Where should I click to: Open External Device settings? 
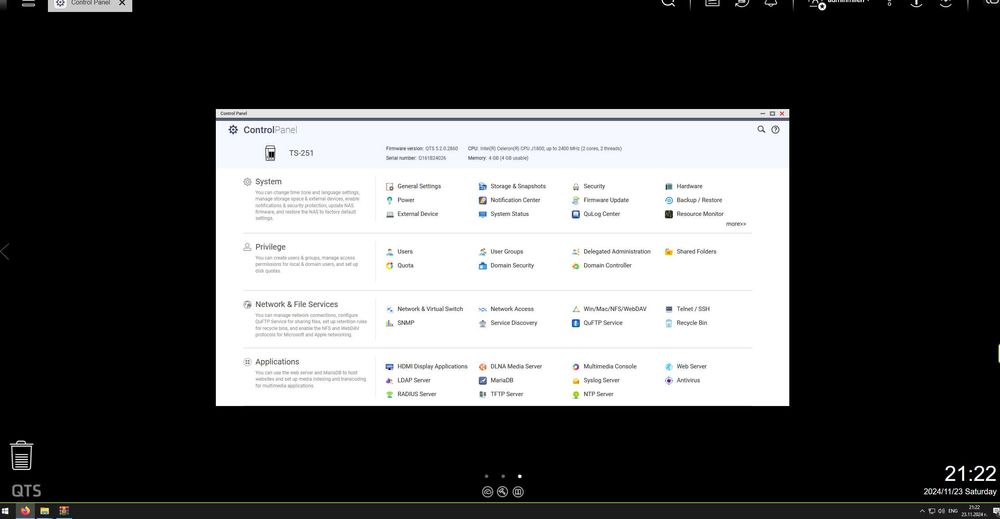pos(412,214)
